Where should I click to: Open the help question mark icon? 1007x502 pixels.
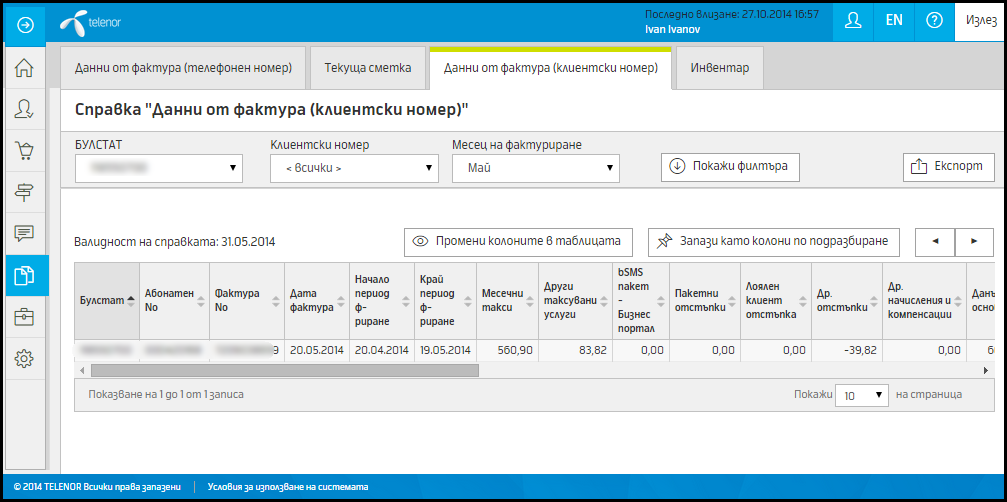934,21
